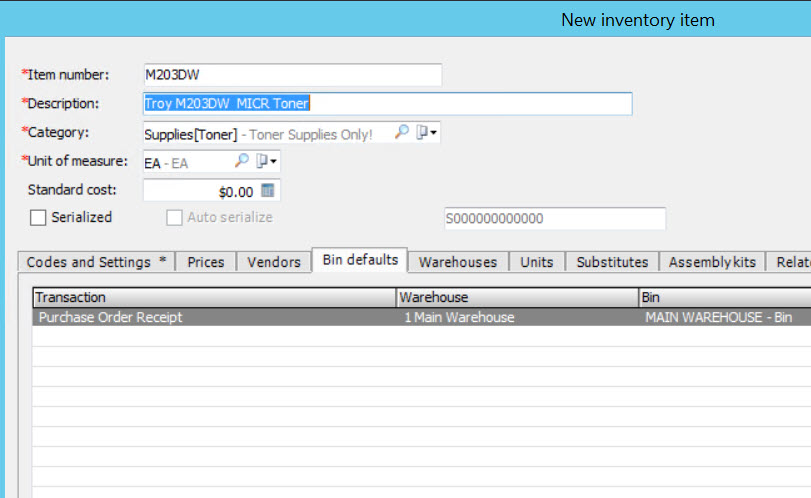Select the Bin defaults tab
Viewport: 811px width, 498px height.
(360, 260)
